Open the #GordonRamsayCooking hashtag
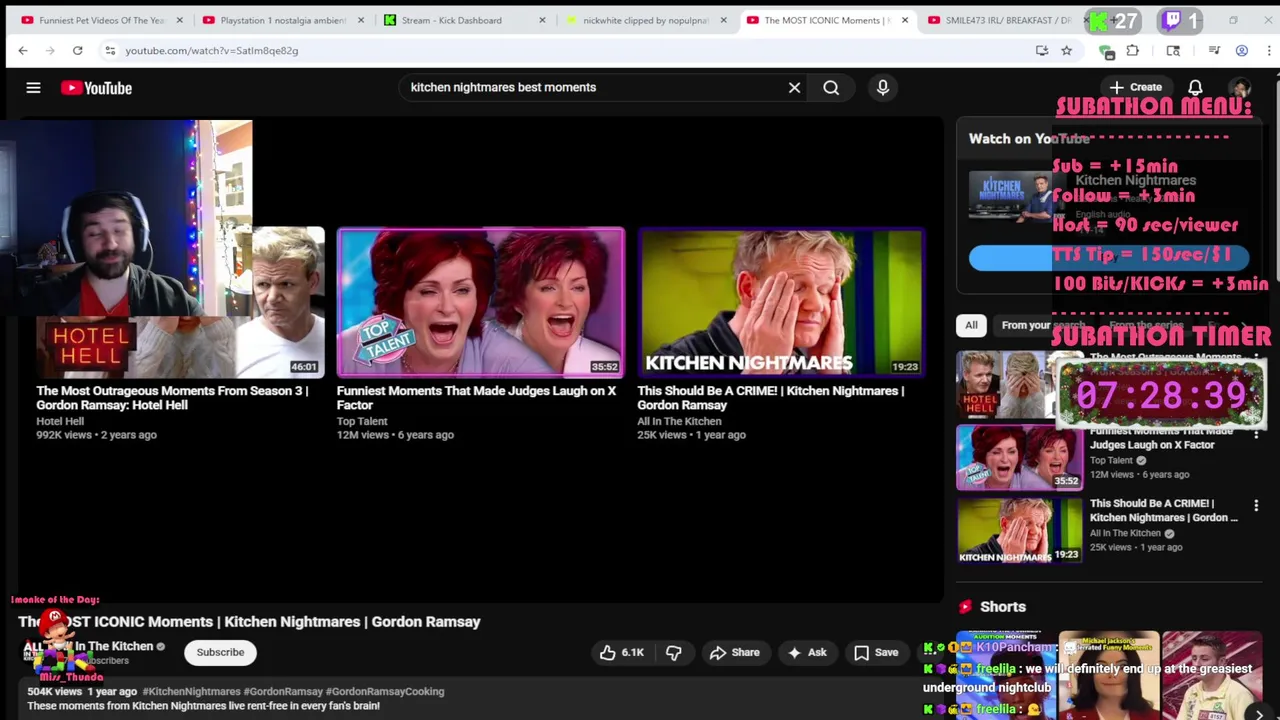Image resolution: width=1280 pixels, height=720 pixels. [x=385, y=691]
